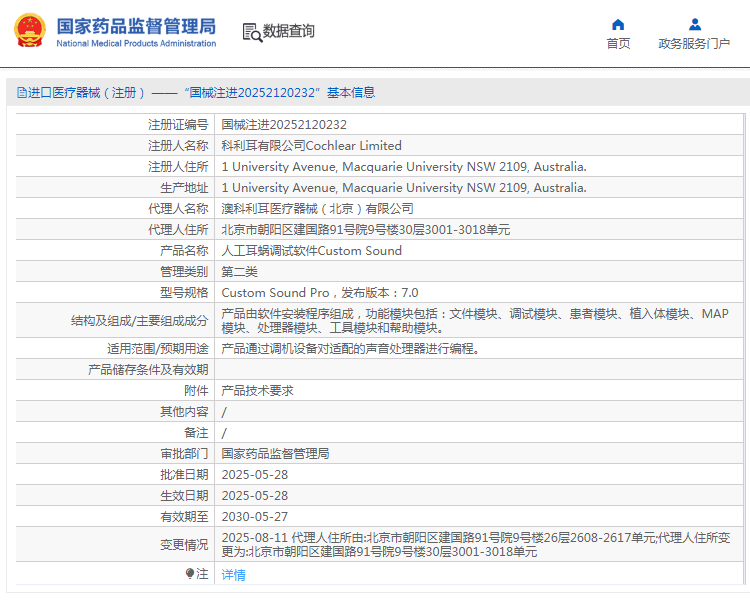Click the 首页 house icon
This screenshot has width=750, height=600.
coord(618,24)
